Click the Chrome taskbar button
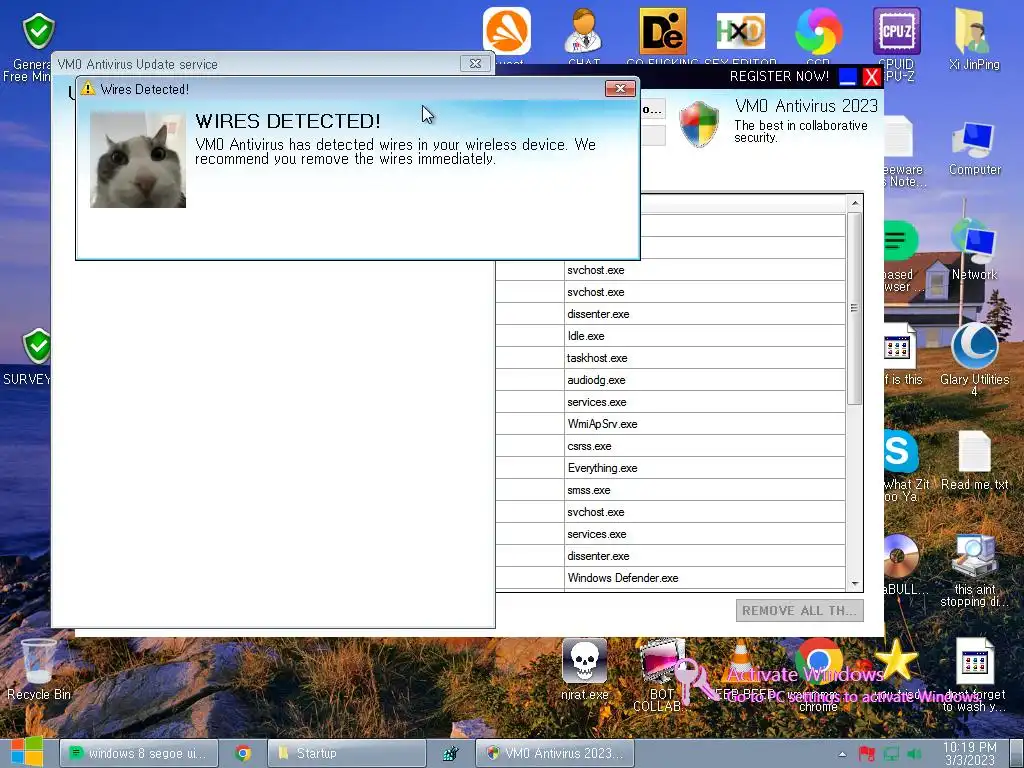 (x=243, y=753)
